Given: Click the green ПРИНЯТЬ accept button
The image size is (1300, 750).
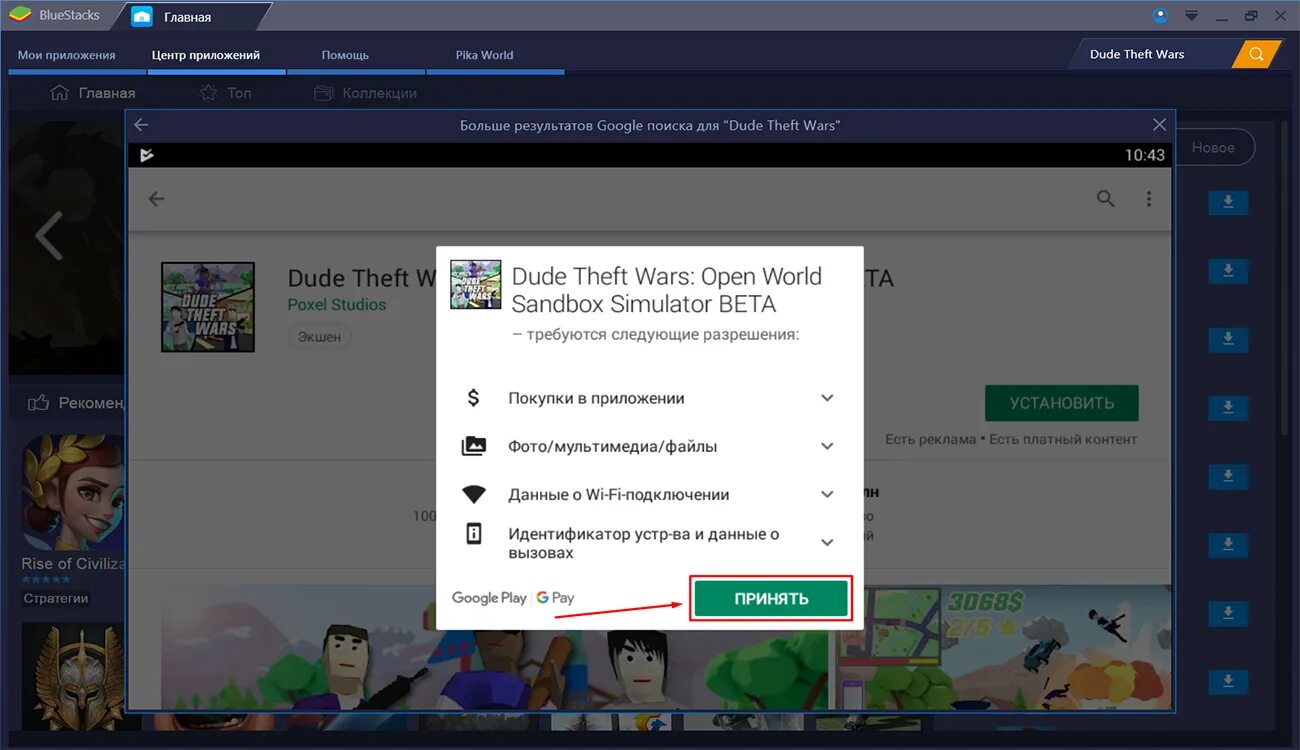Looking at the screenshot, I should point(771,599).
